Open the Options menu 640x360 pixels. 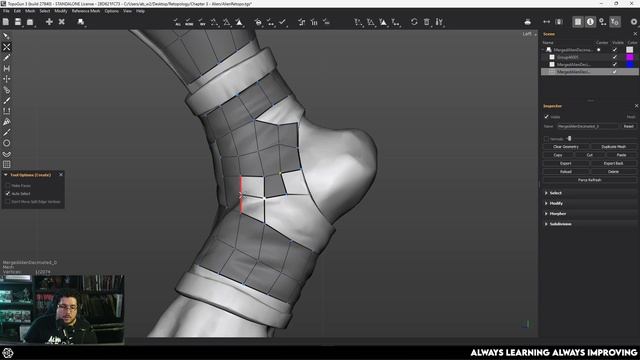tap(111, 11)
